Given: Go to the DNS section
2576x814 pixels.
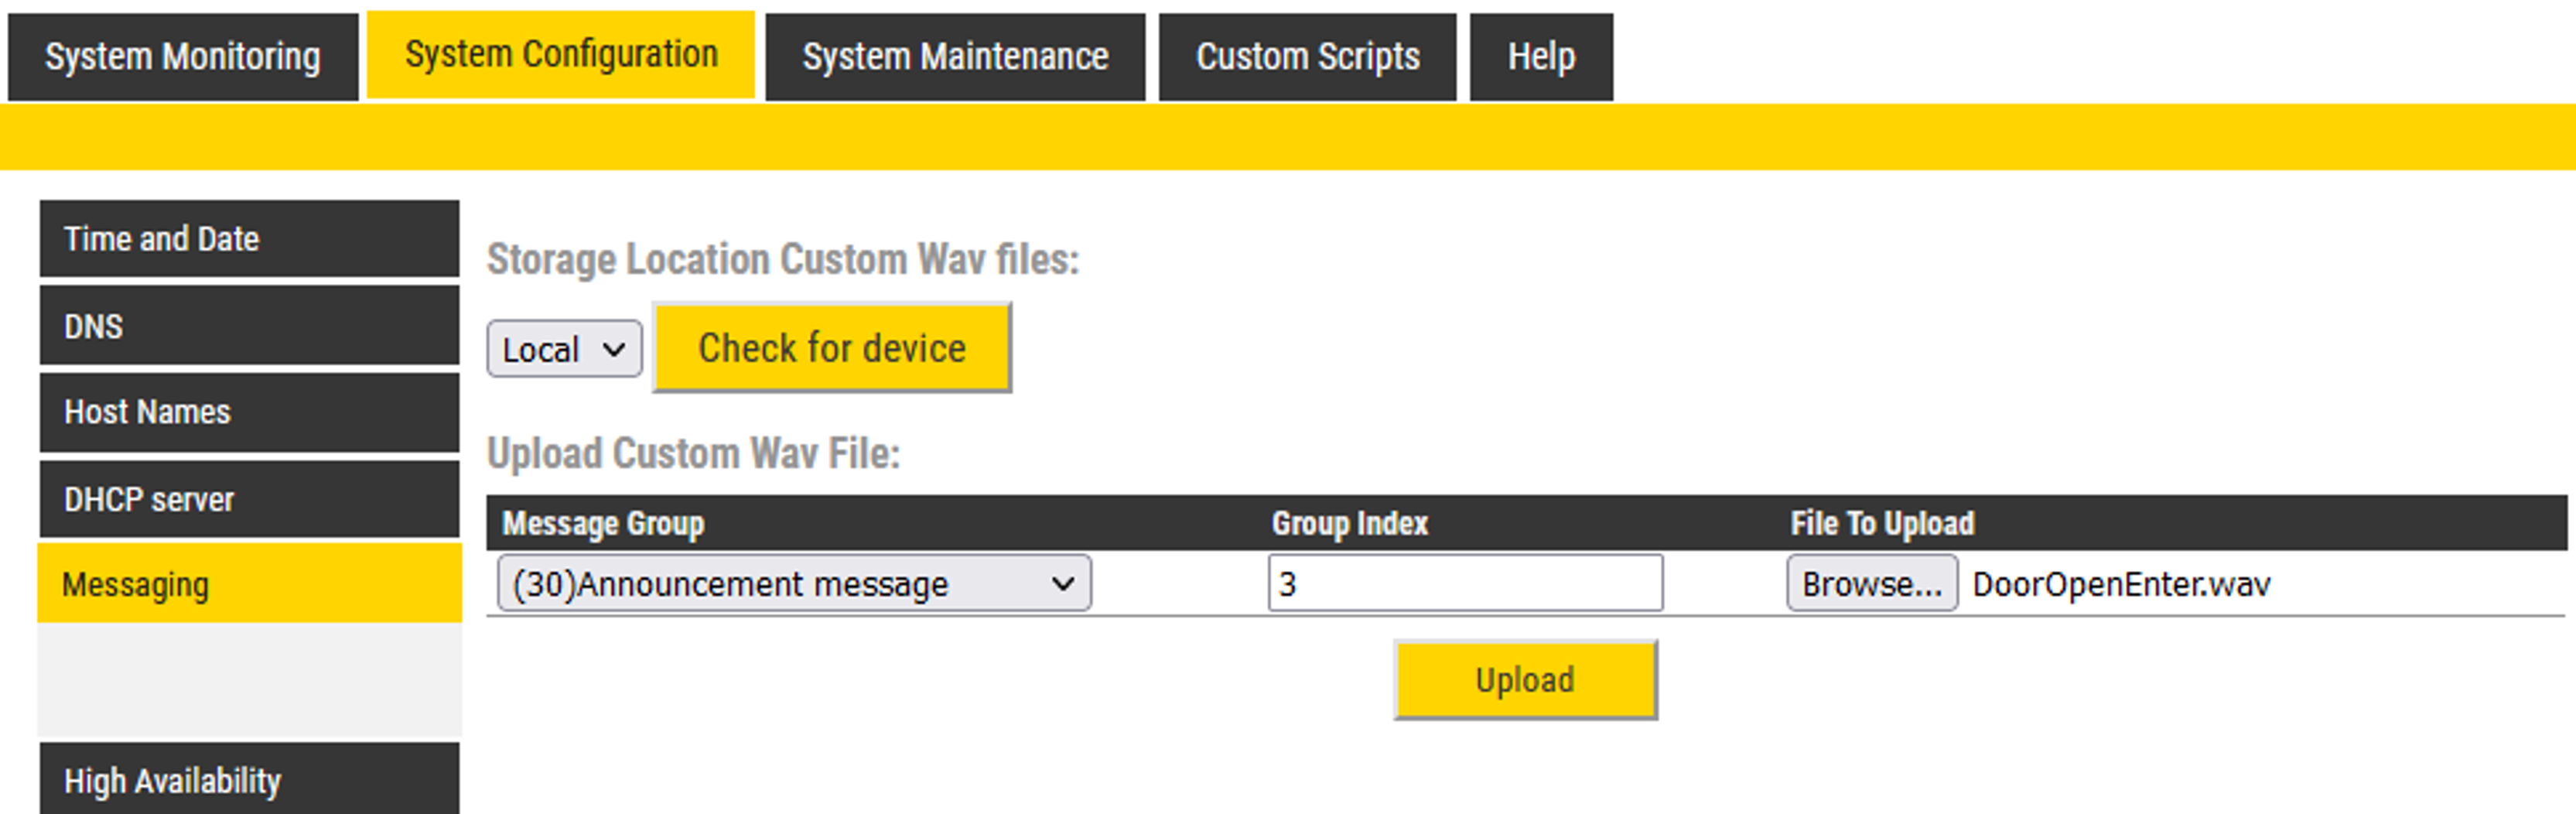Looking at the screenshot, I should tap(249, 326).
